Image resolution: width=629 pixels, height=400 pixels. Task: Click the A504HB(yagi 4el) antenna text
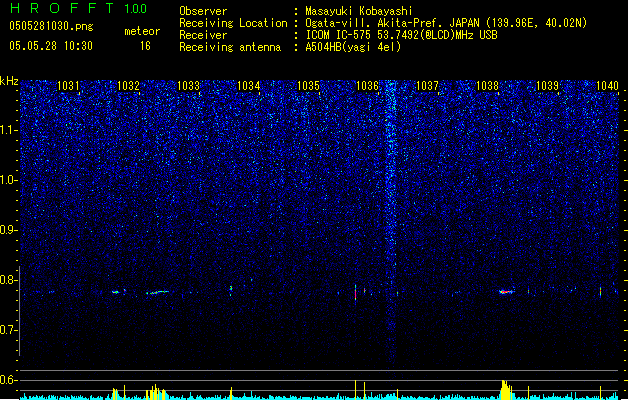(x=353, y=47)
